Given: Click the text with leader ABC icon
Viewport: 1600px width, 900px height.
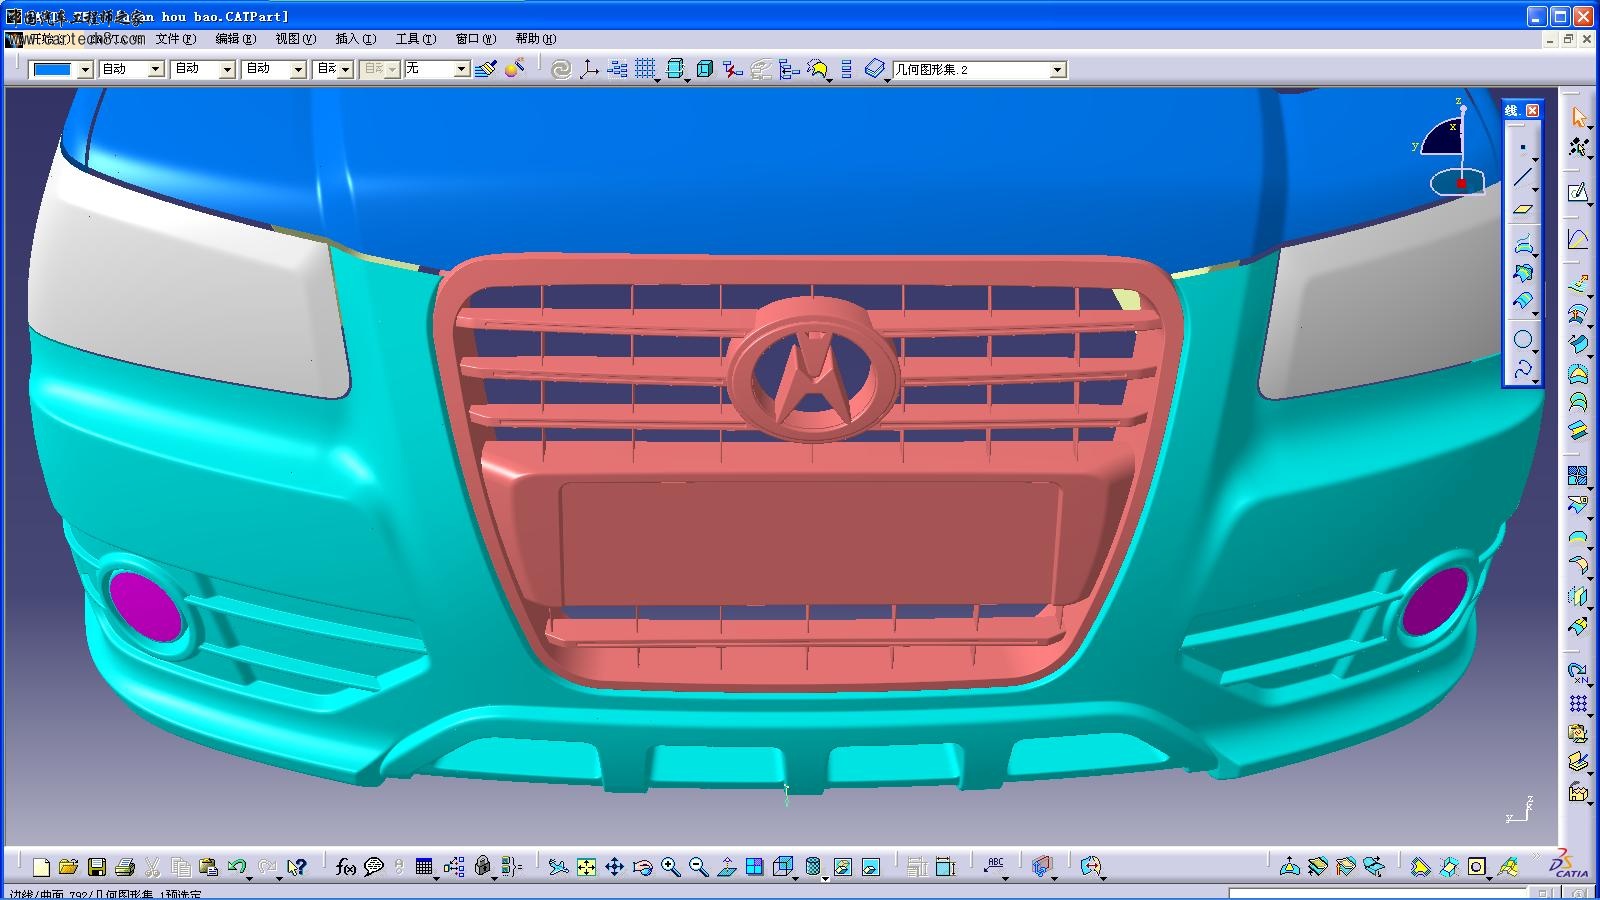Looking at the screenshot, I should click(995, 867).
